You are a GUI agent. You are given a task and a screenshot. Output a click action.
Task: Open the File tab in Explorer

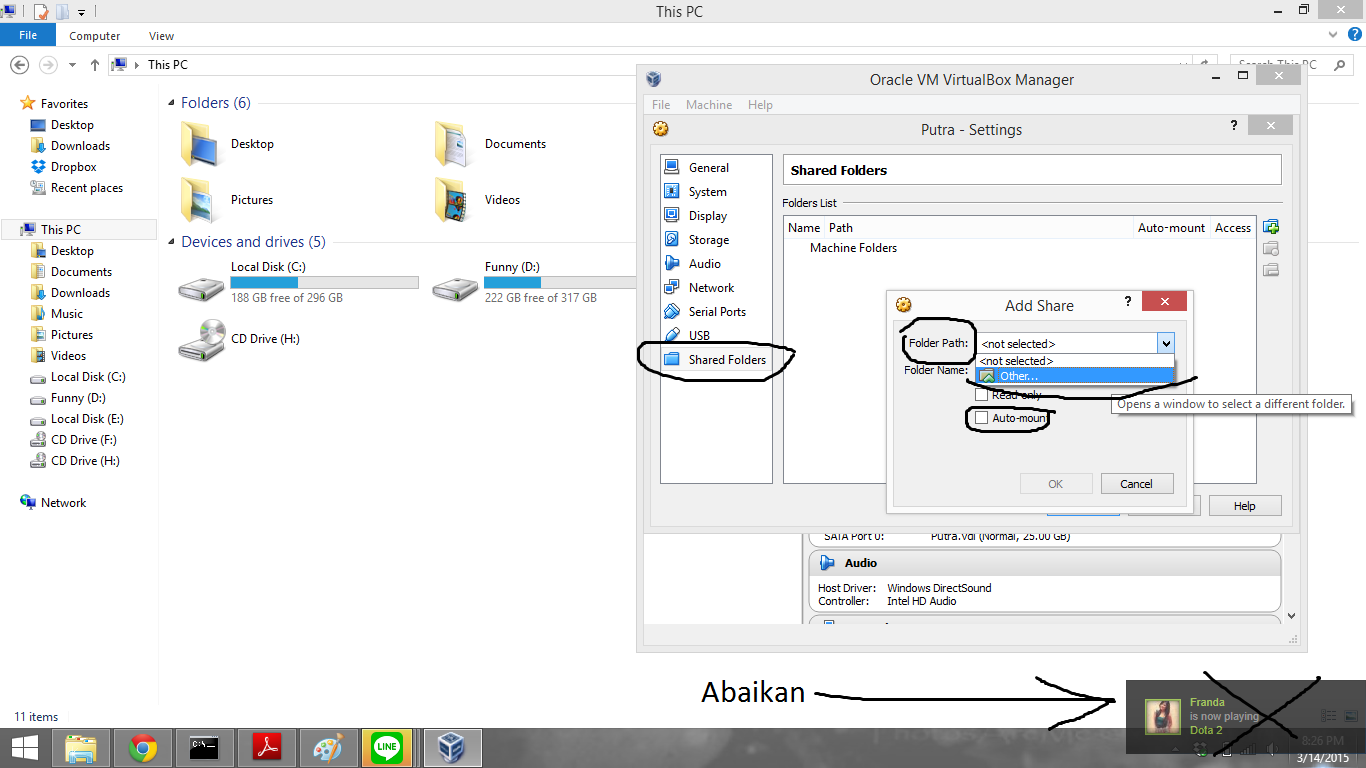click(28, 35)
